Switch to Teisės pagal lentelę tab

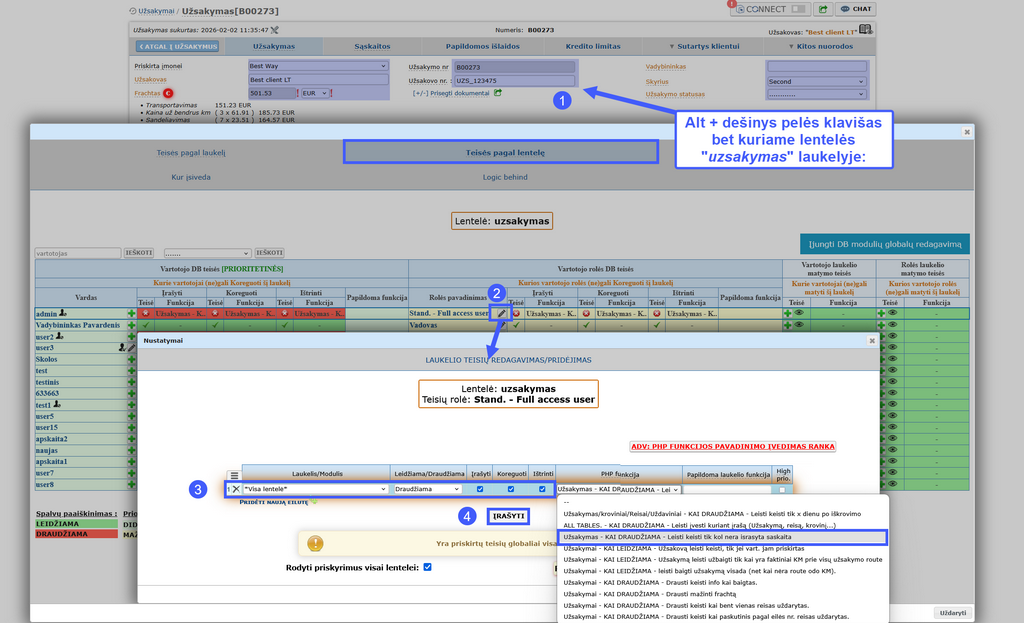(501, 152)
